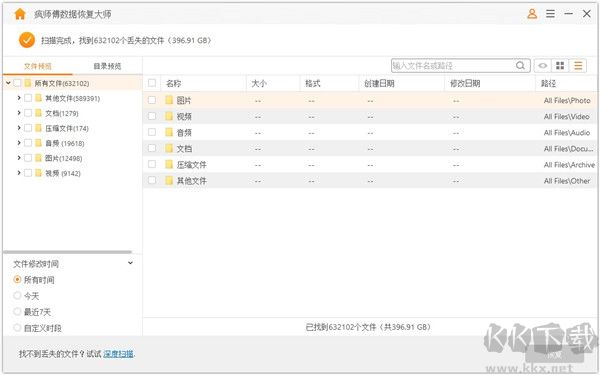This screenshot has width=600, height=375.
Task: Sort by the 修改日期 column header
Action: tap(465, 83)
